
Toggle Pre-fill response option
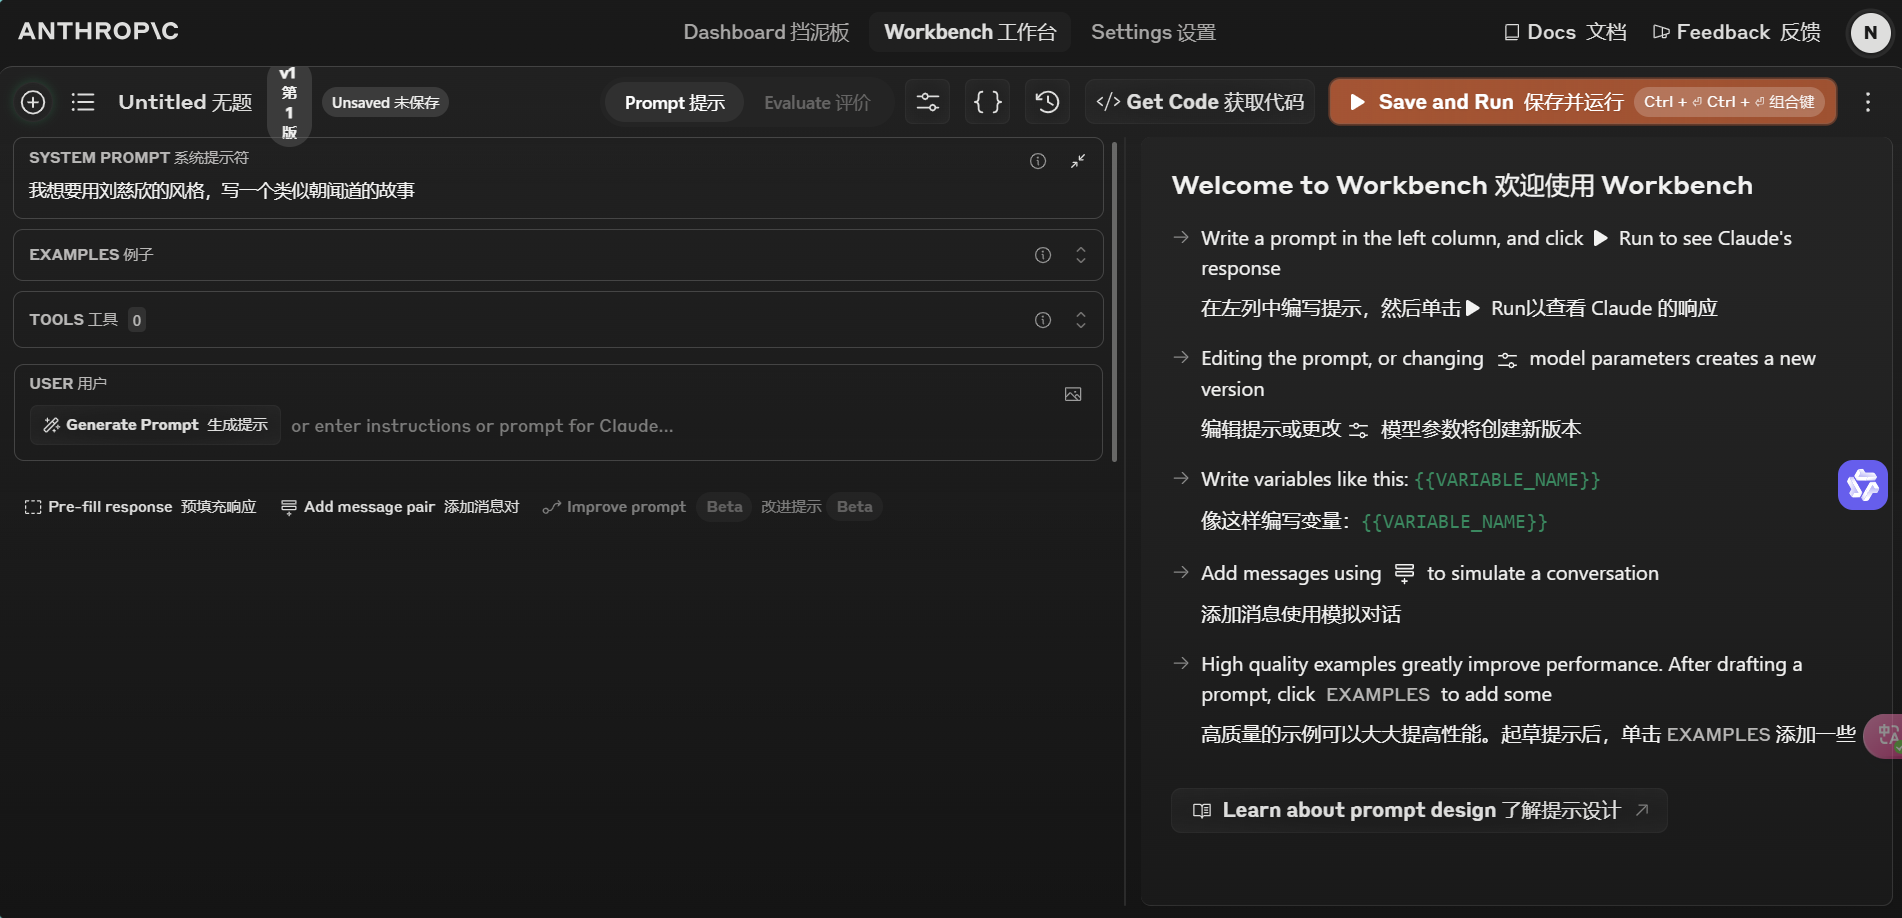click(141, 507)
